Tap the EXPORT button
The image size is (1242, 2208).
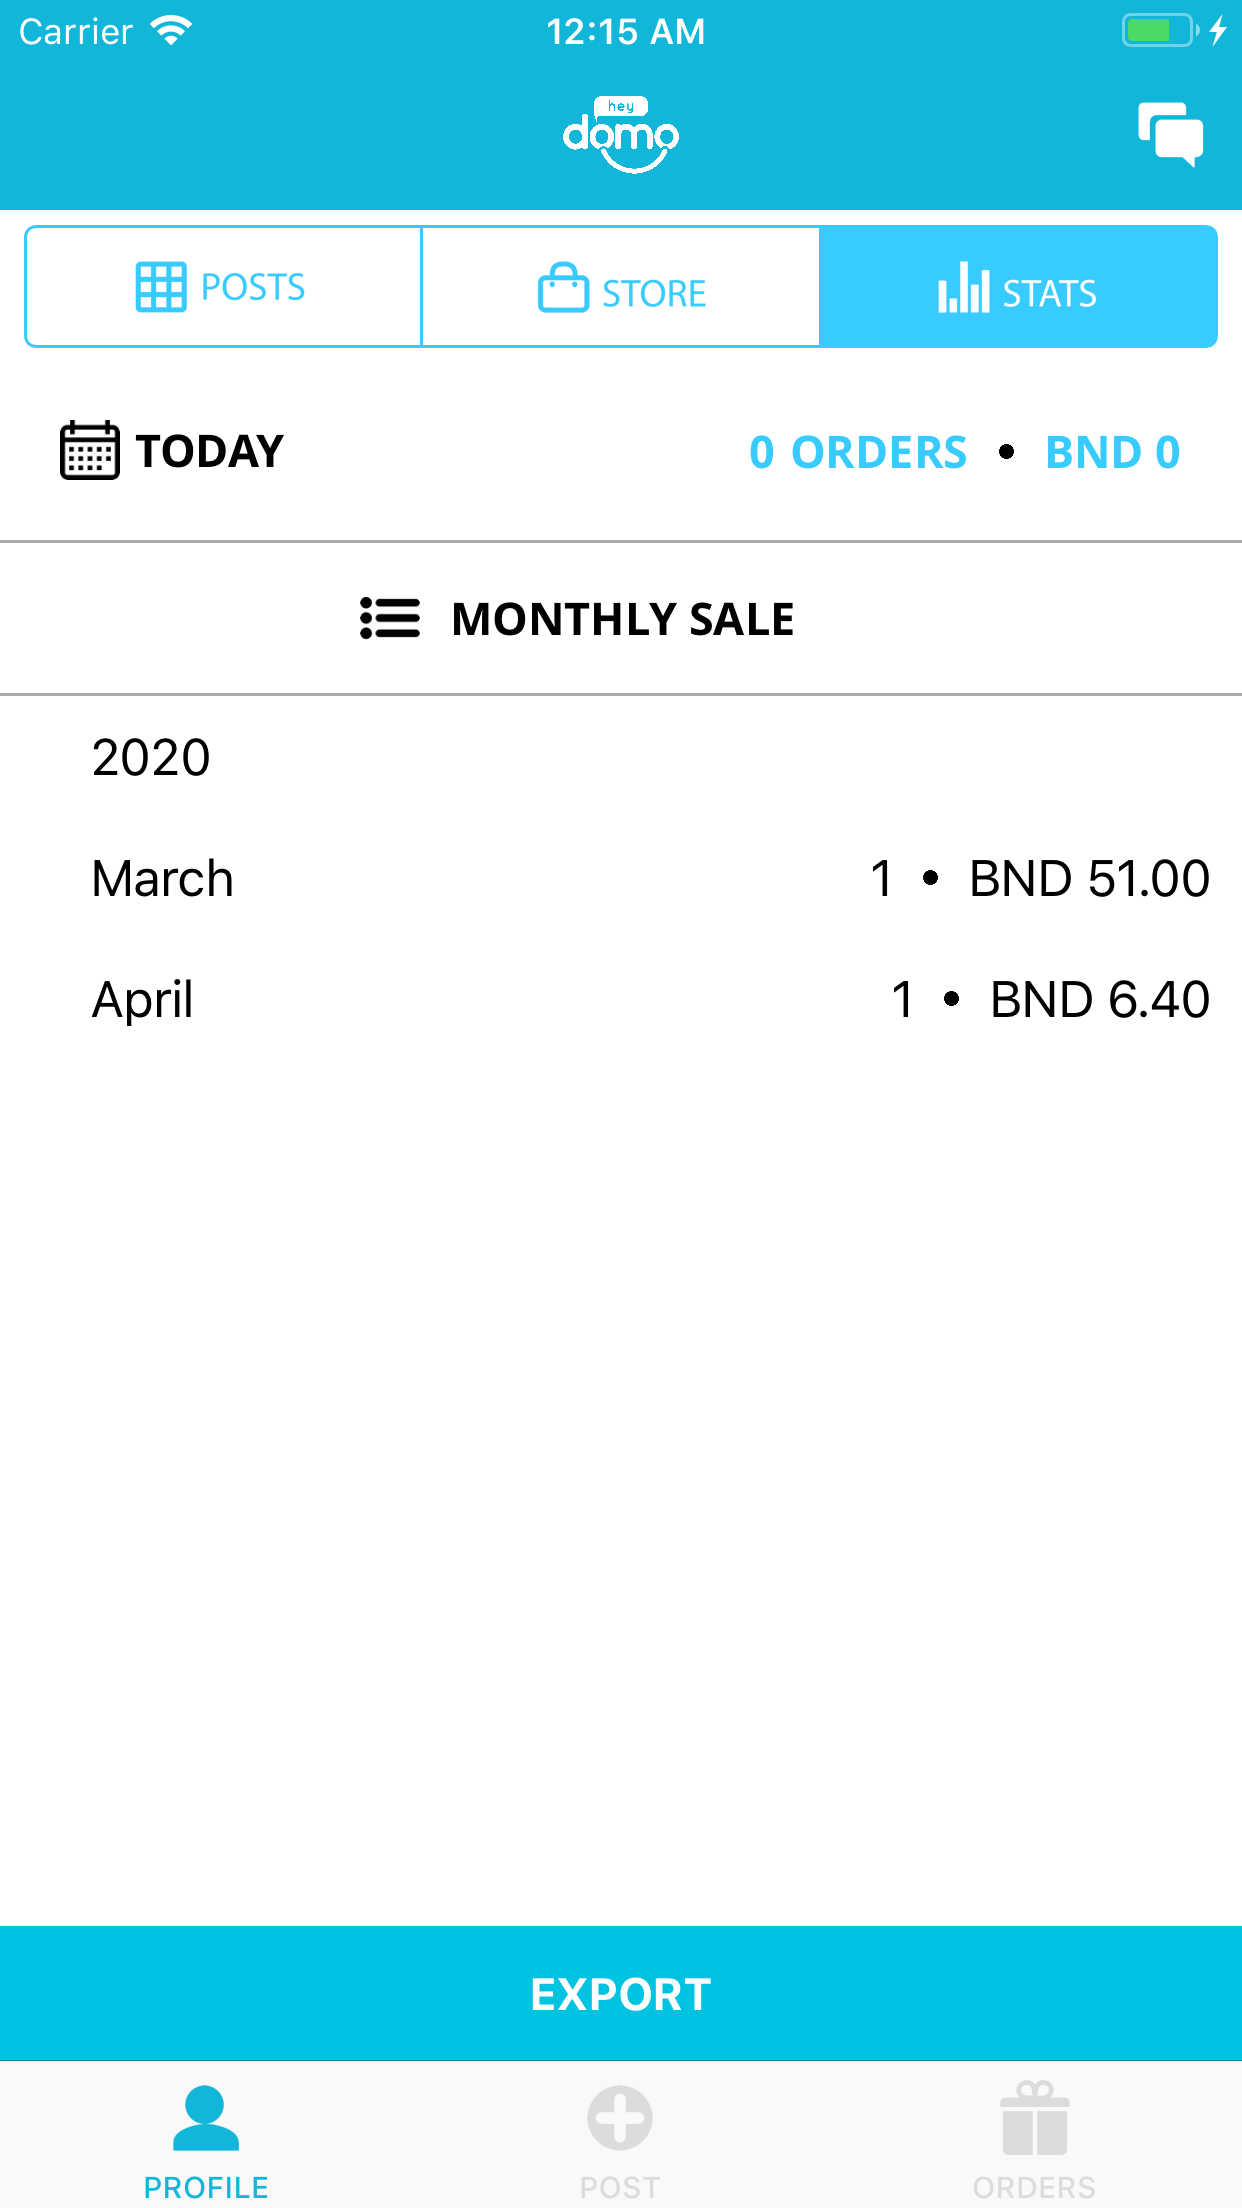pyautogui.click(x=621, y=1993)
